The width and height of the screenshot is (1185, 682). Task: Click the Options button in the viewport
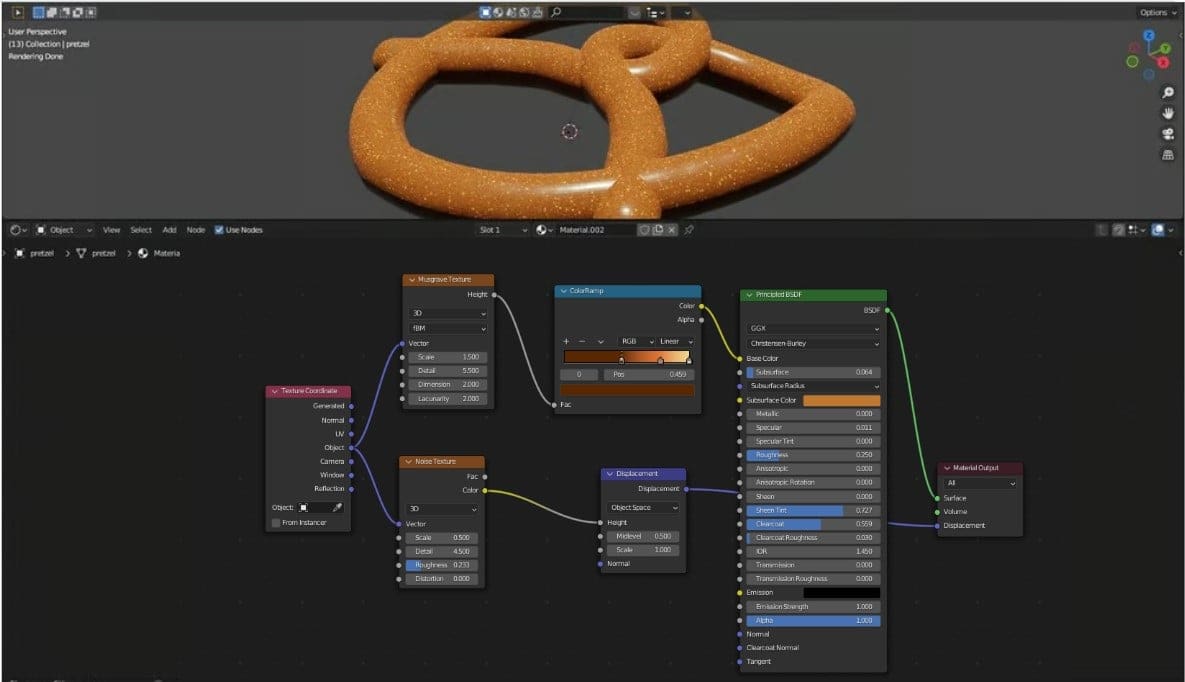[1155, 13]
